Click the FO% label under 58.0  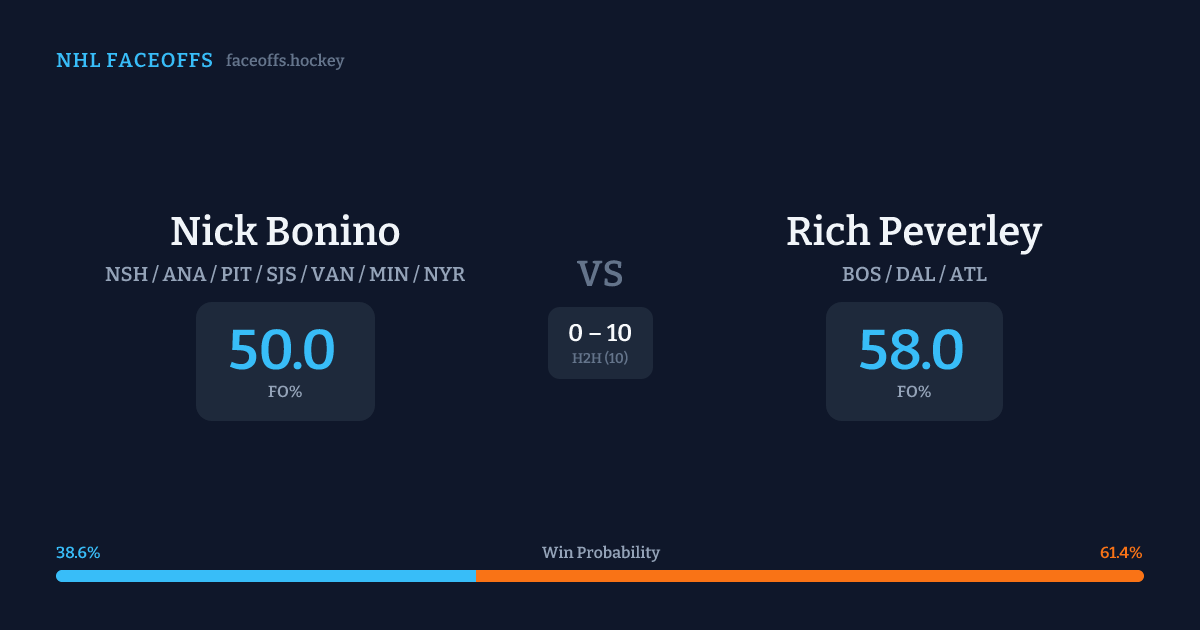tap(914, 392)
